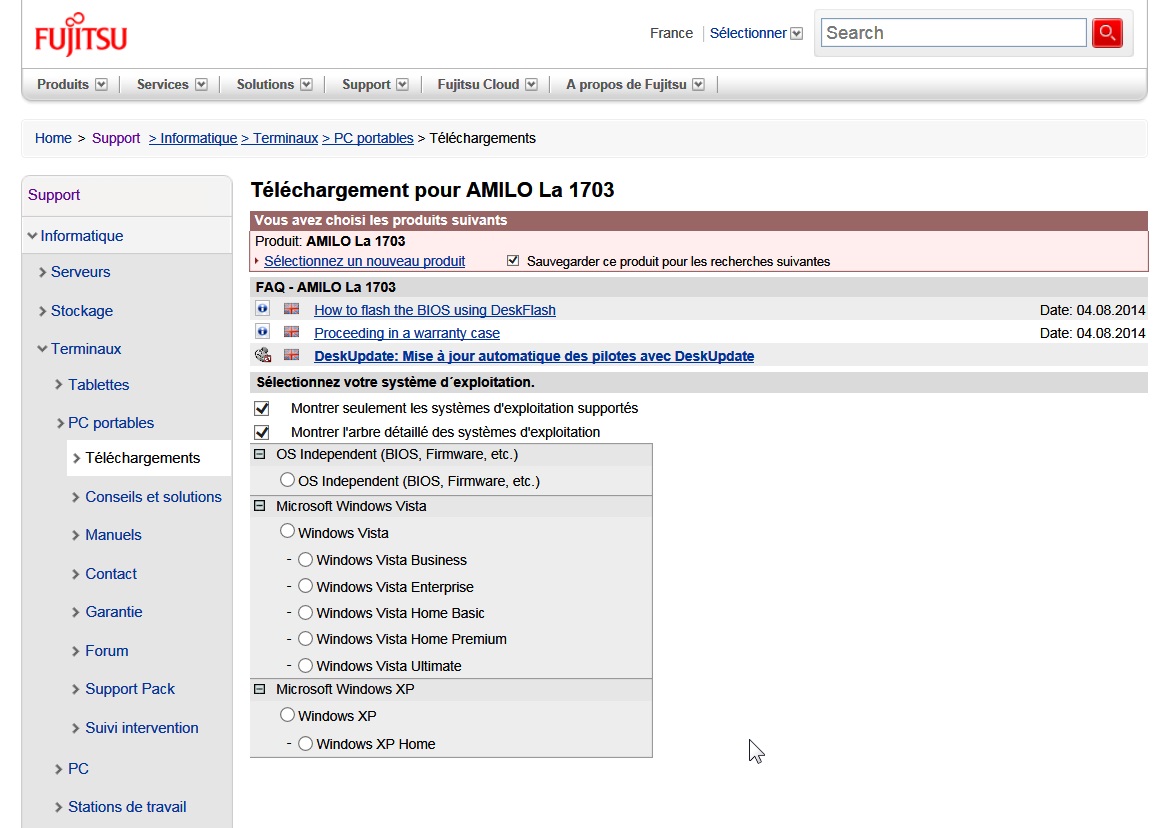
Task: Open Support Pack in sidebar
Action: [130, 689]
